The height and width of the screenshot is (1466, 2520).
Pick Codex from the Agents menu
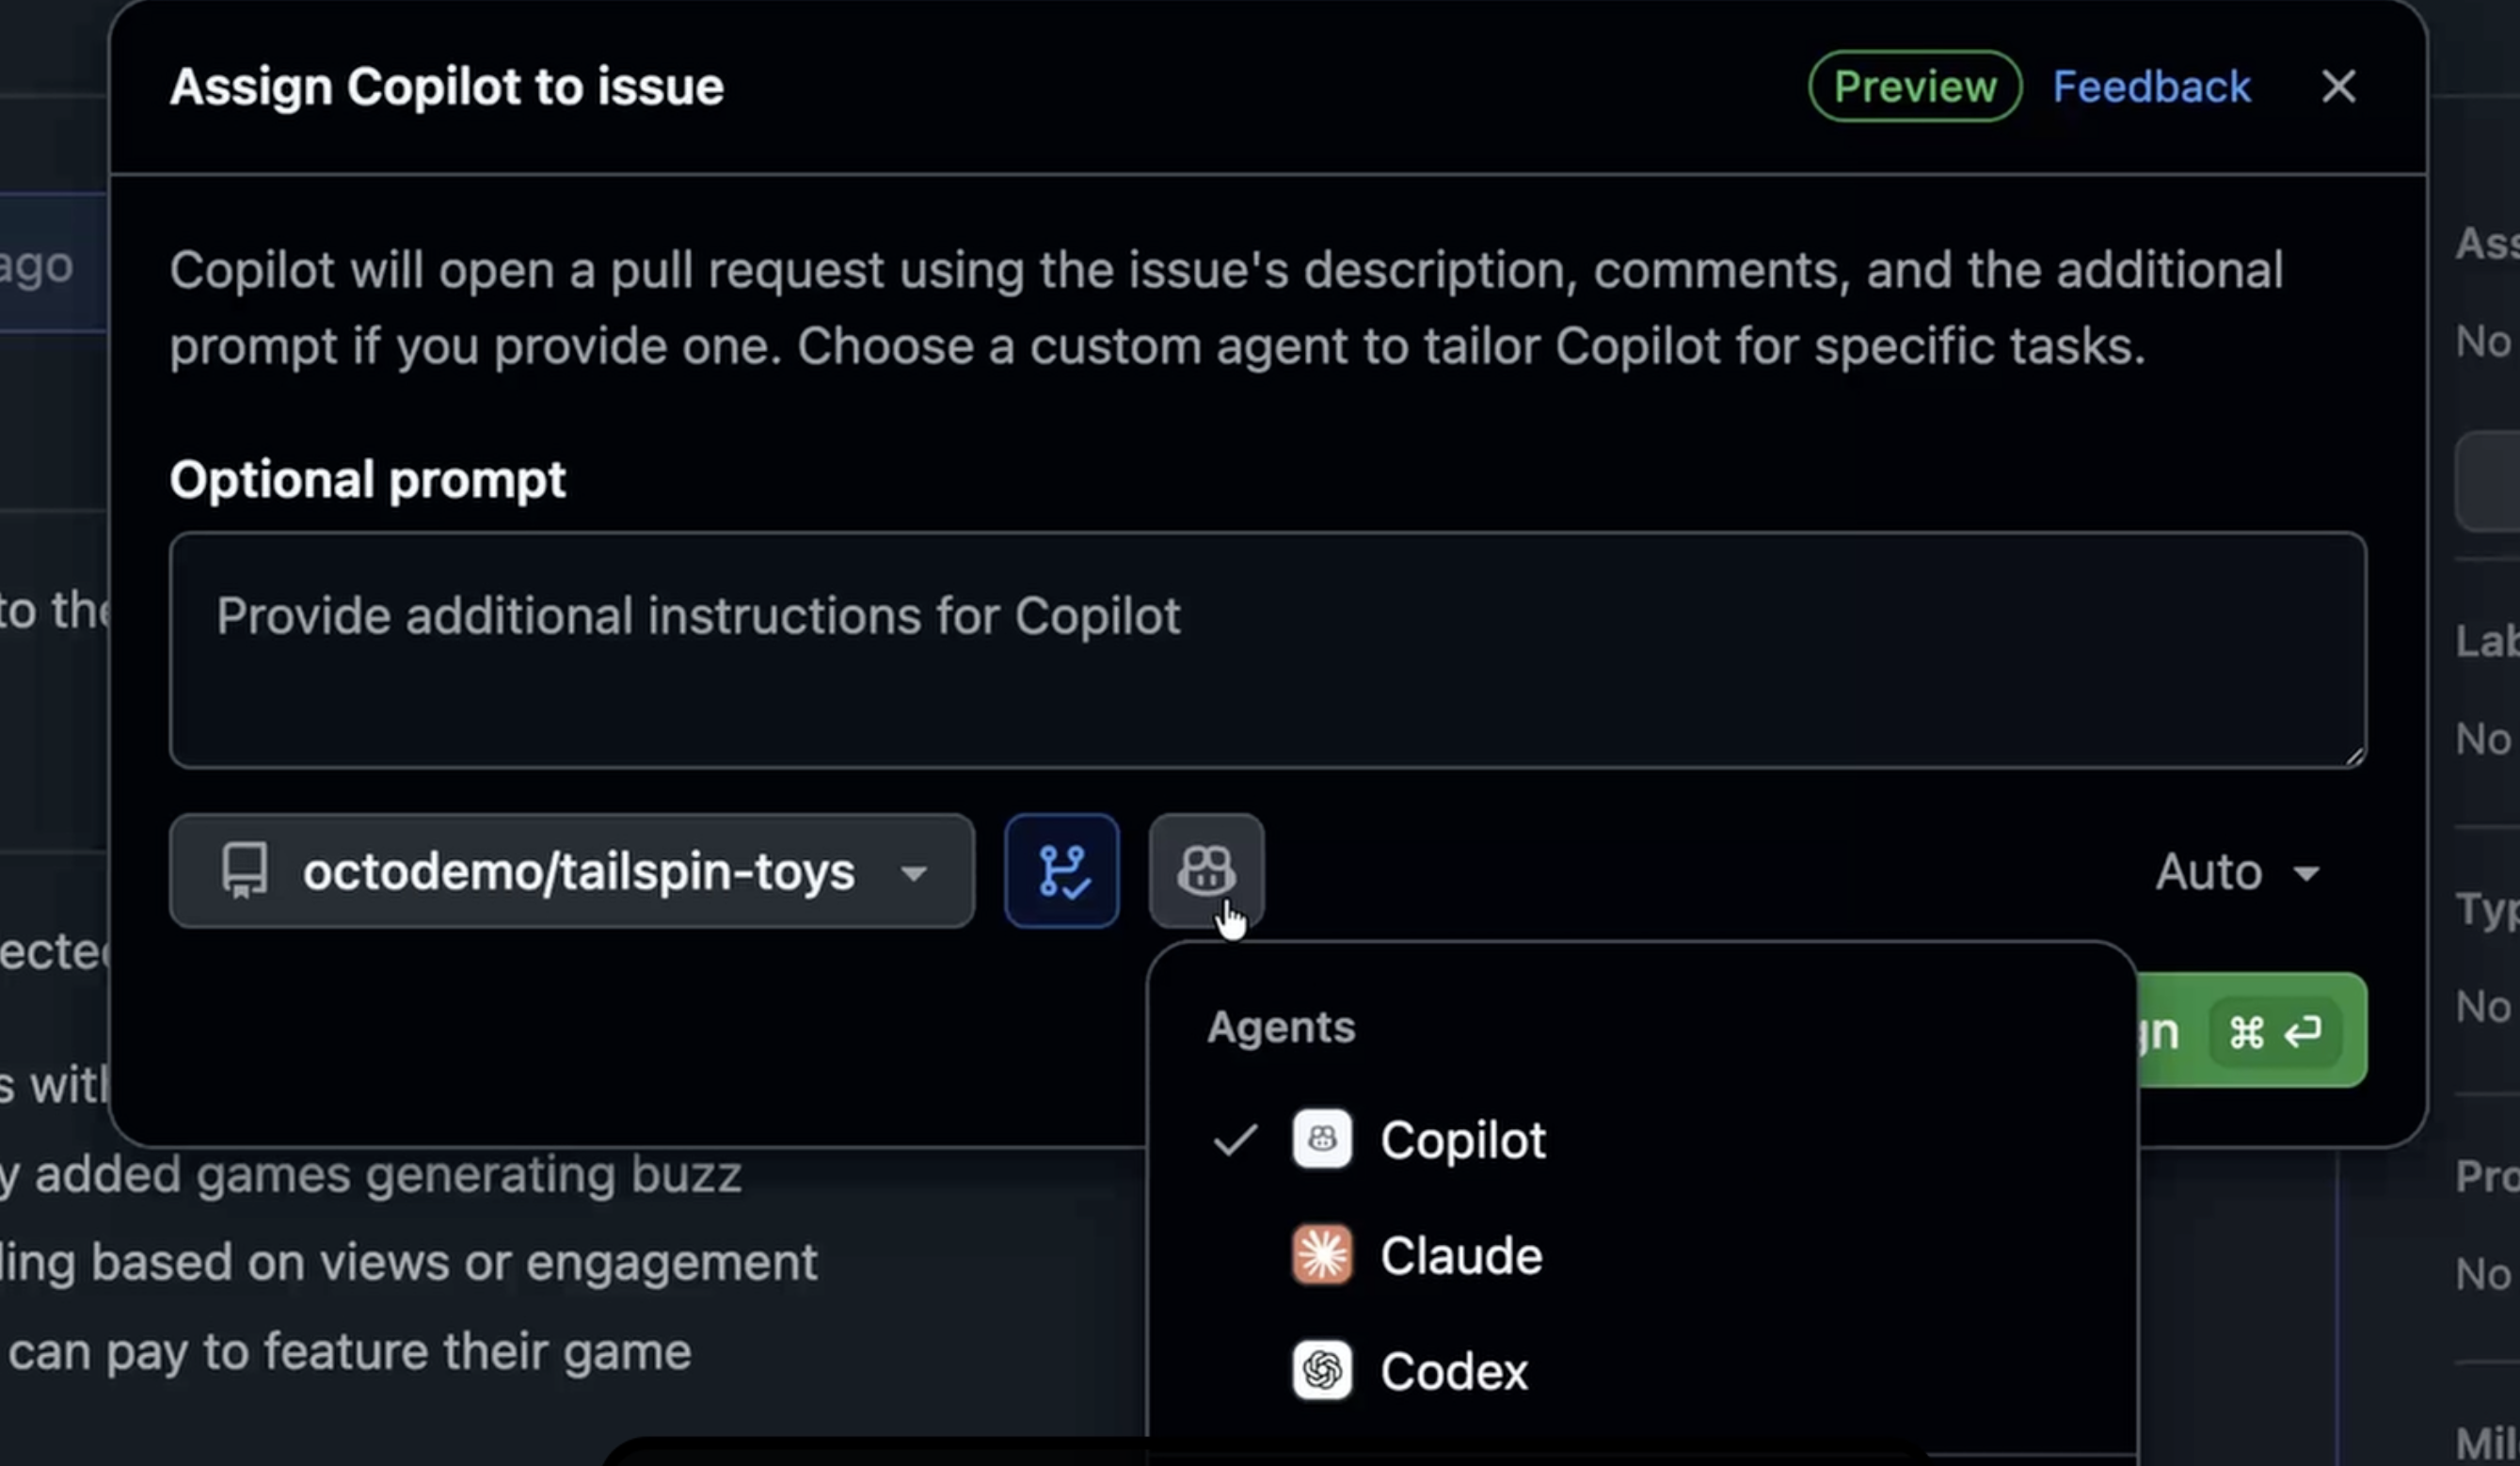click(1453, 1371)
